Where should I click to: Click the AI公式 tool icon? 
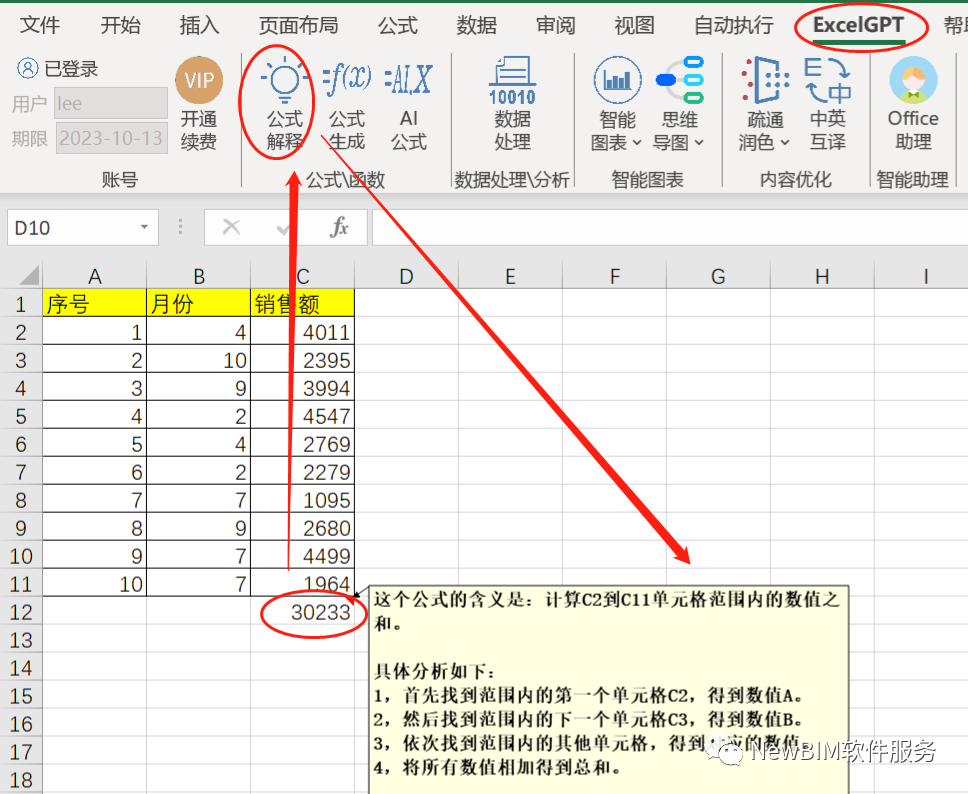pos(407,105)
